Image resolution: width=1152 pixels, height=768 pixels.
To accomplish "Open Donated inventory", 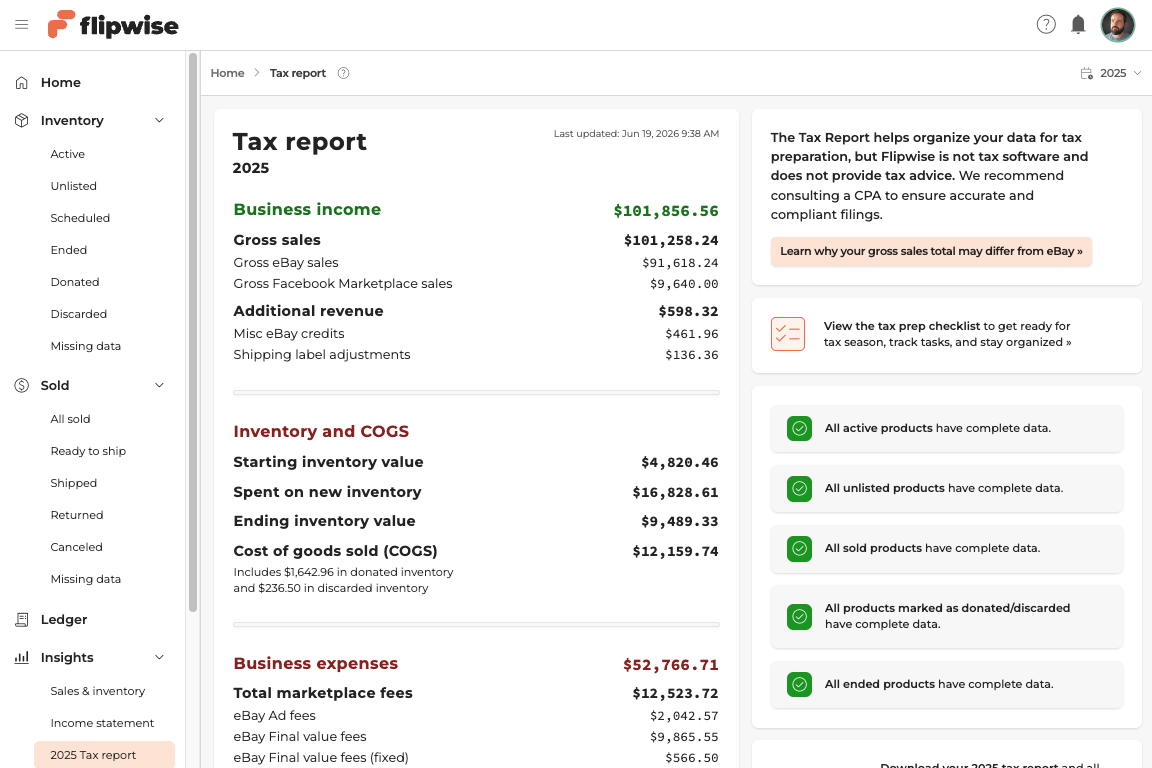I will tap(74, 282).
